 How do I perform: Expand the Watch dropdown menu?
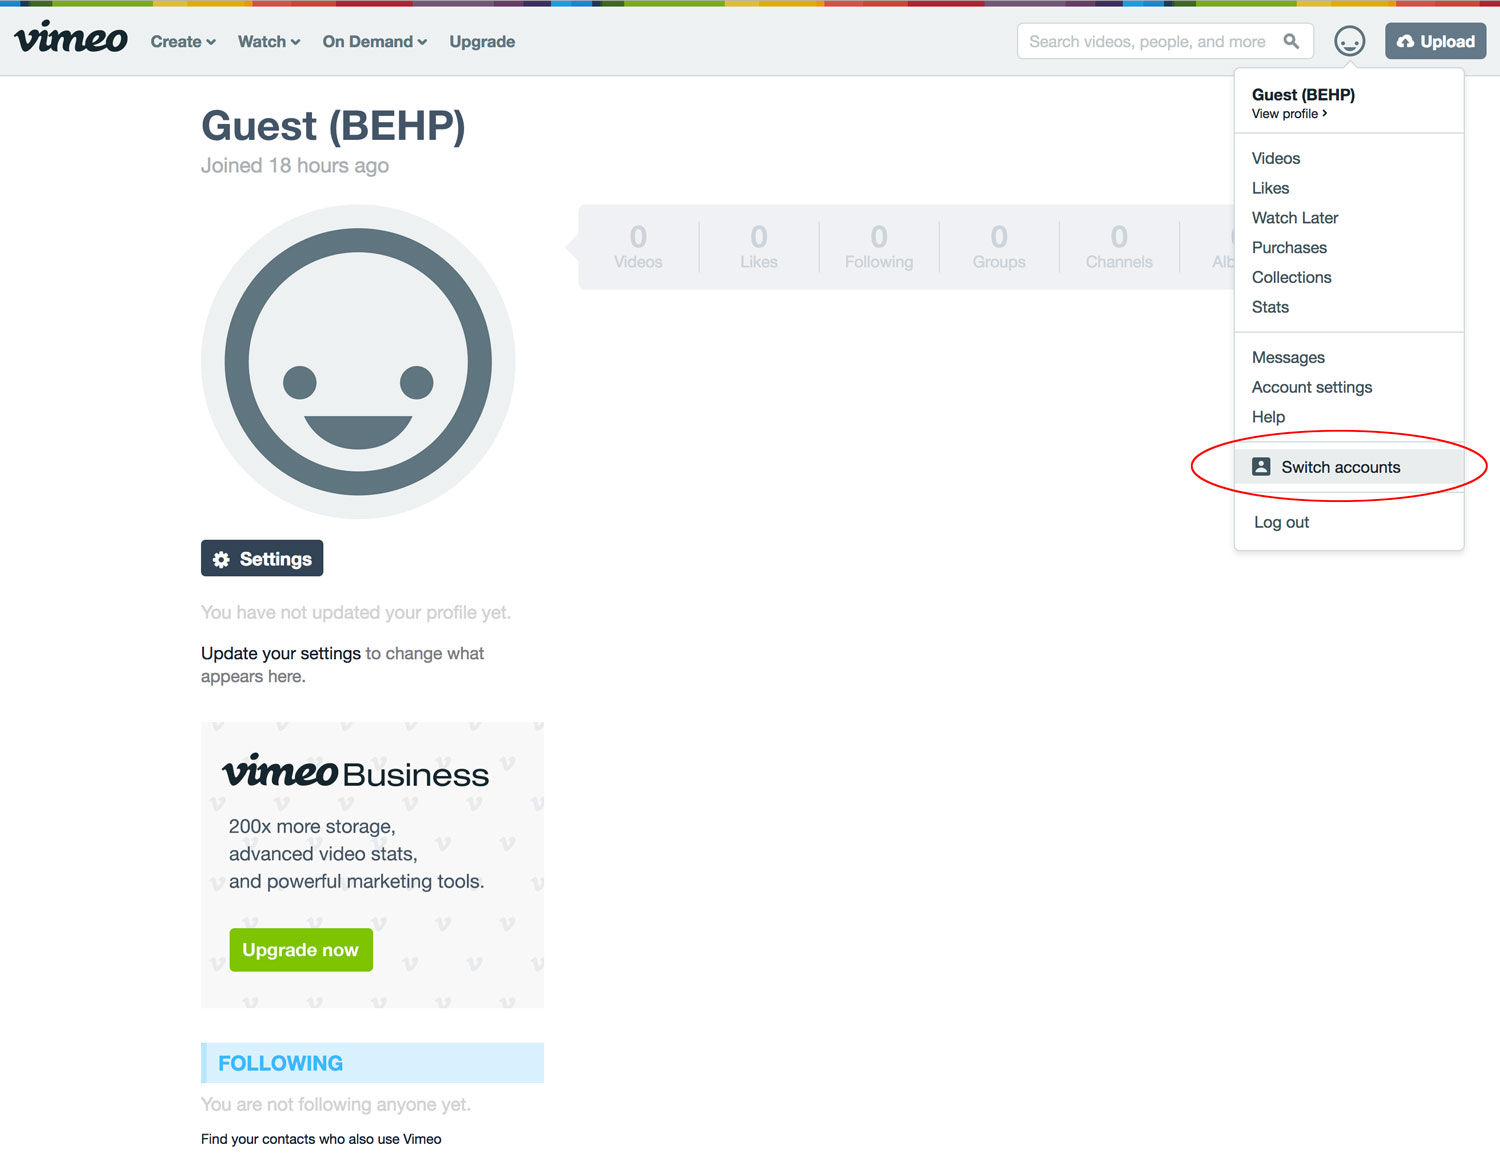268,42
